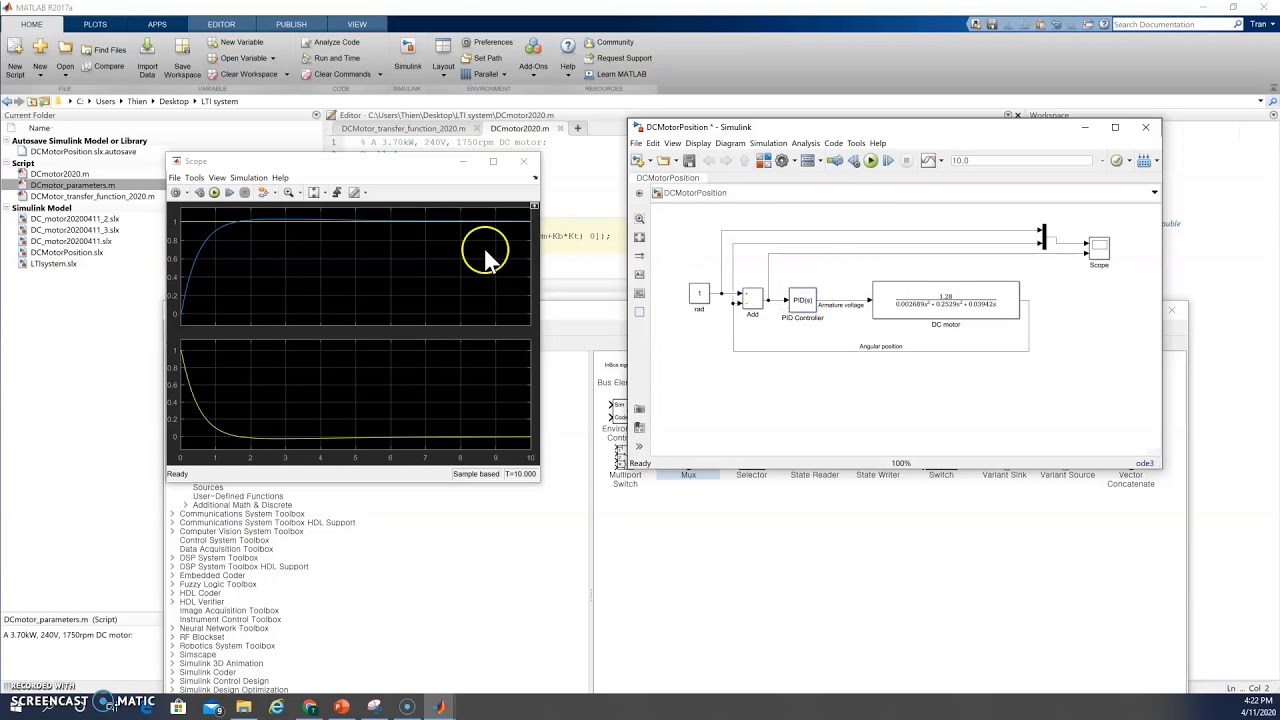The height and width of the screenshot is (720, 1280).
Task: Open File Explorer from the taskbar
Action: 244,708
